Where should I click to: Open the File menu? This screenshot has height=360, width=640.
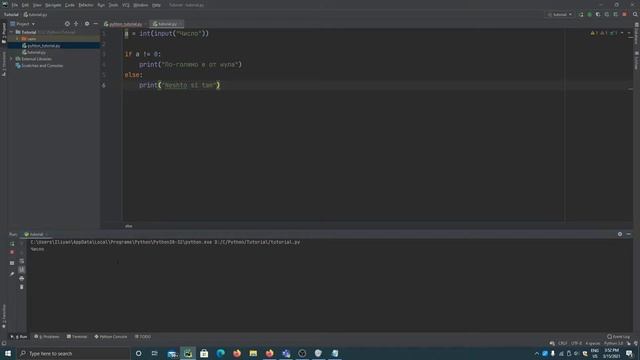(x=15, y=5)
